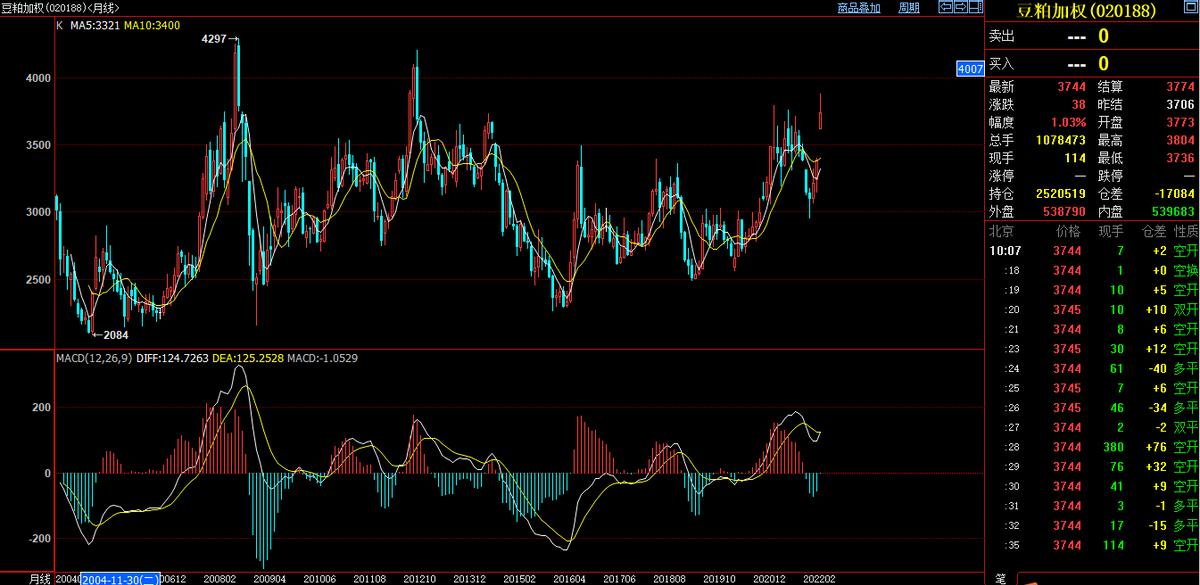Click the 月线 period label
The height and width of the screenshot is (585, 1200).
(39, 578)
